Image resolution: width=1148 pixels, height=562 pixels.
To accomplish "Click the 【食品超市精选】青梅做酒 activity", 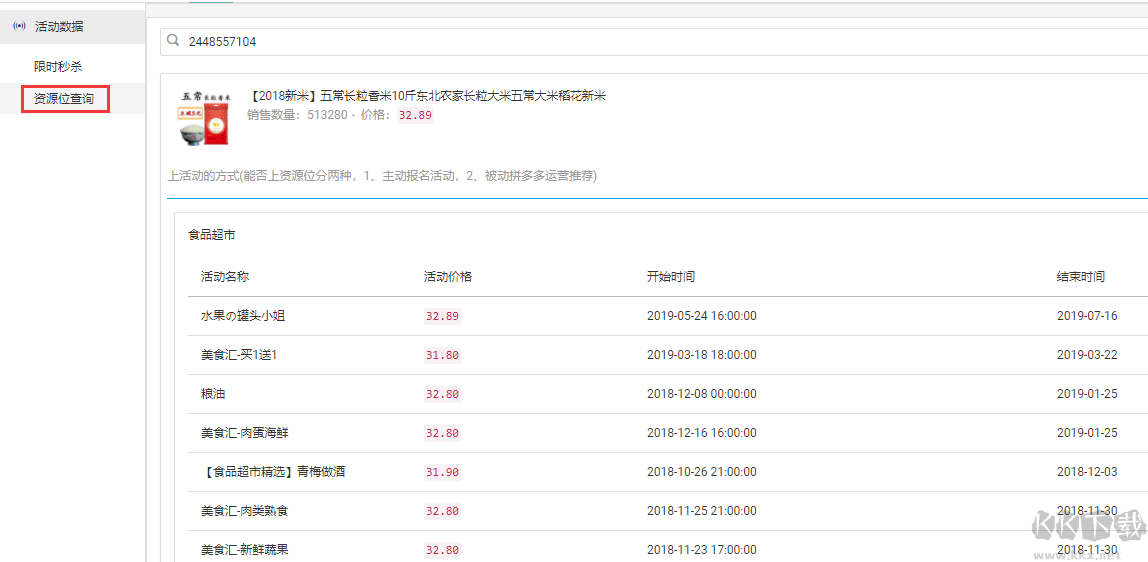I will click(273, 472).
